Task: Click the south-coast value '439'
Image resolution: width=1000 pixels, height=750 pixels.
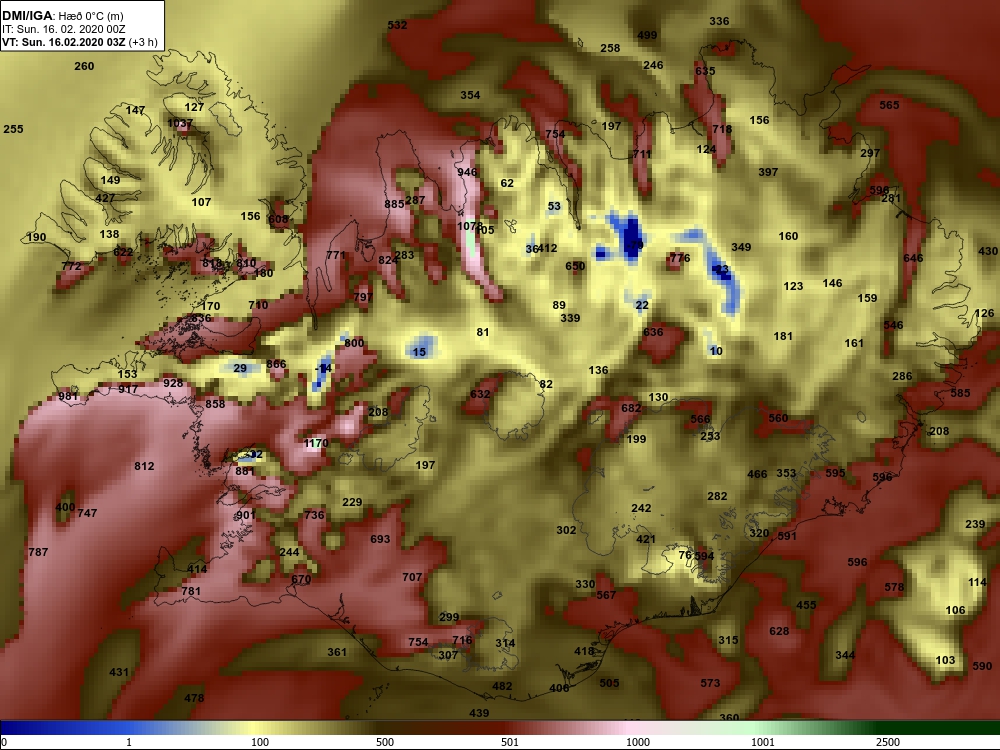Action: click(480, 714)
